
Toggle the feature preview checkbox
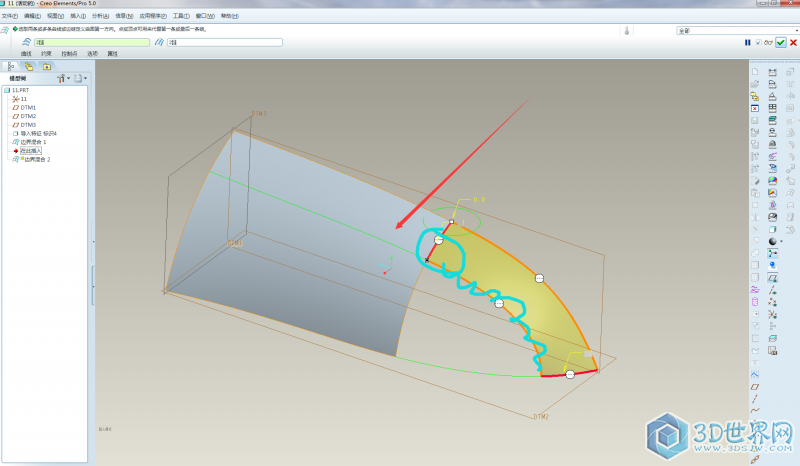[x=759, y=42]
